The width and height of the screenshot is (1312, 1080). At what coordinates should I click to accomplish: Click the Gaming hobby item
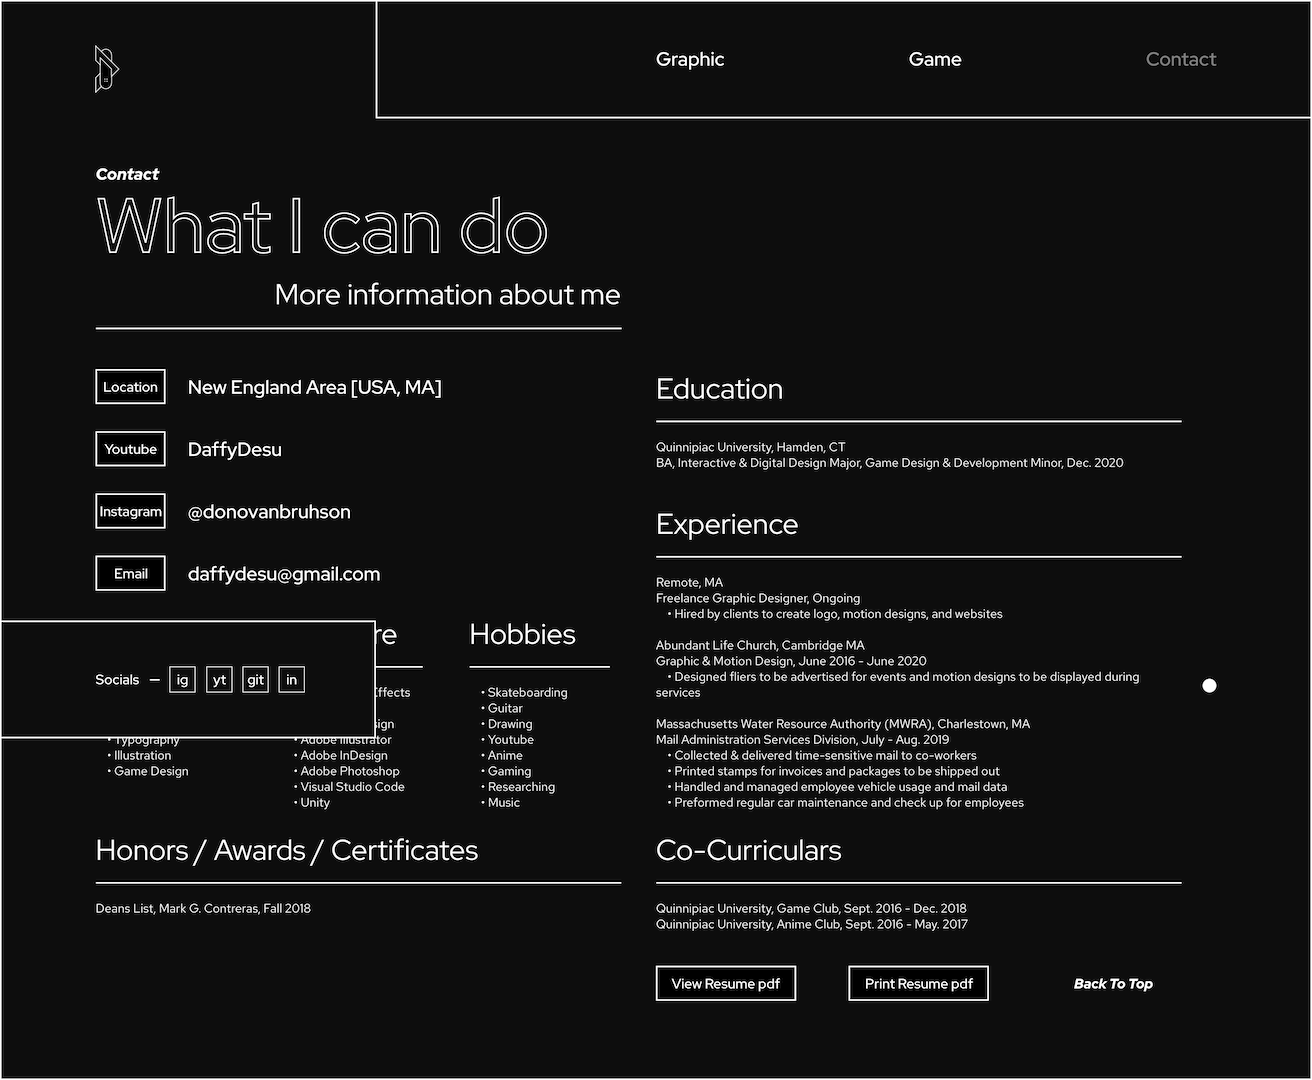(506, 771)
